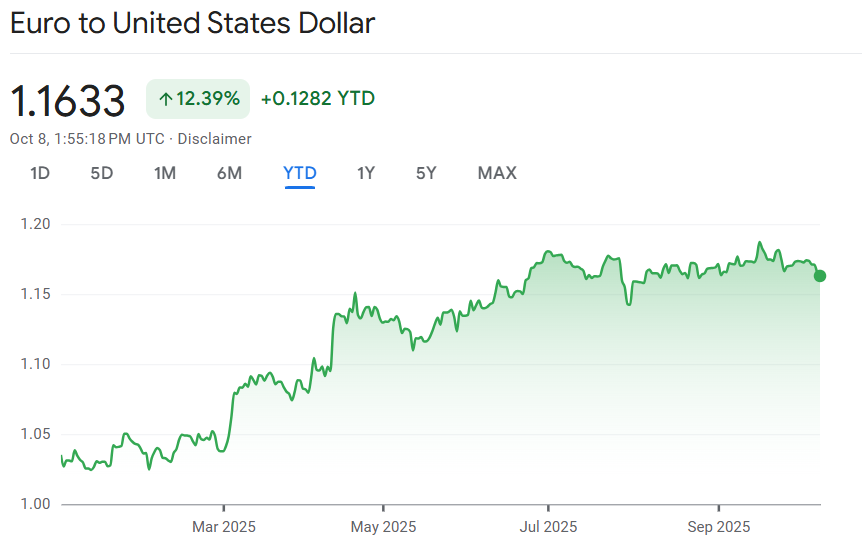Click the Euro to United States Dollar title
Viewport: 862px width, 548px height.
[x=193, y=24]
